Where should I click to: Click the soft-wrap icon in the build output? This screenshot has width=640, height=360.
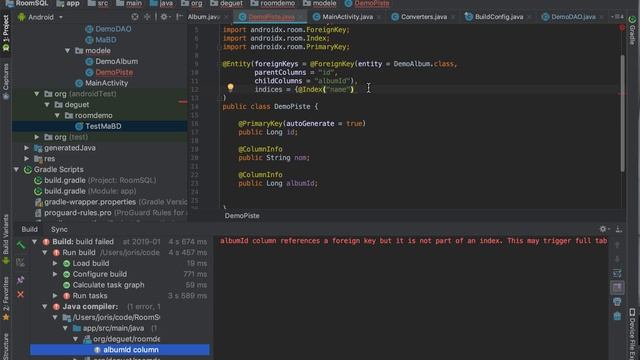tap(617, 273)
